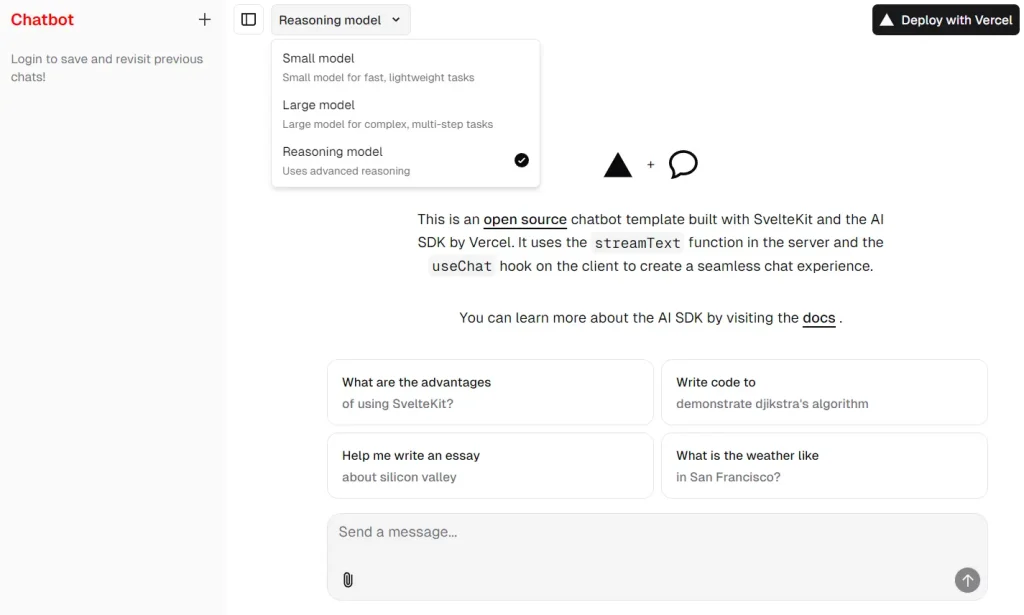Visit the AI SDK docs link
Image resolution: width=1024 pixels, height=615 pixels.
tap(819, 318)
